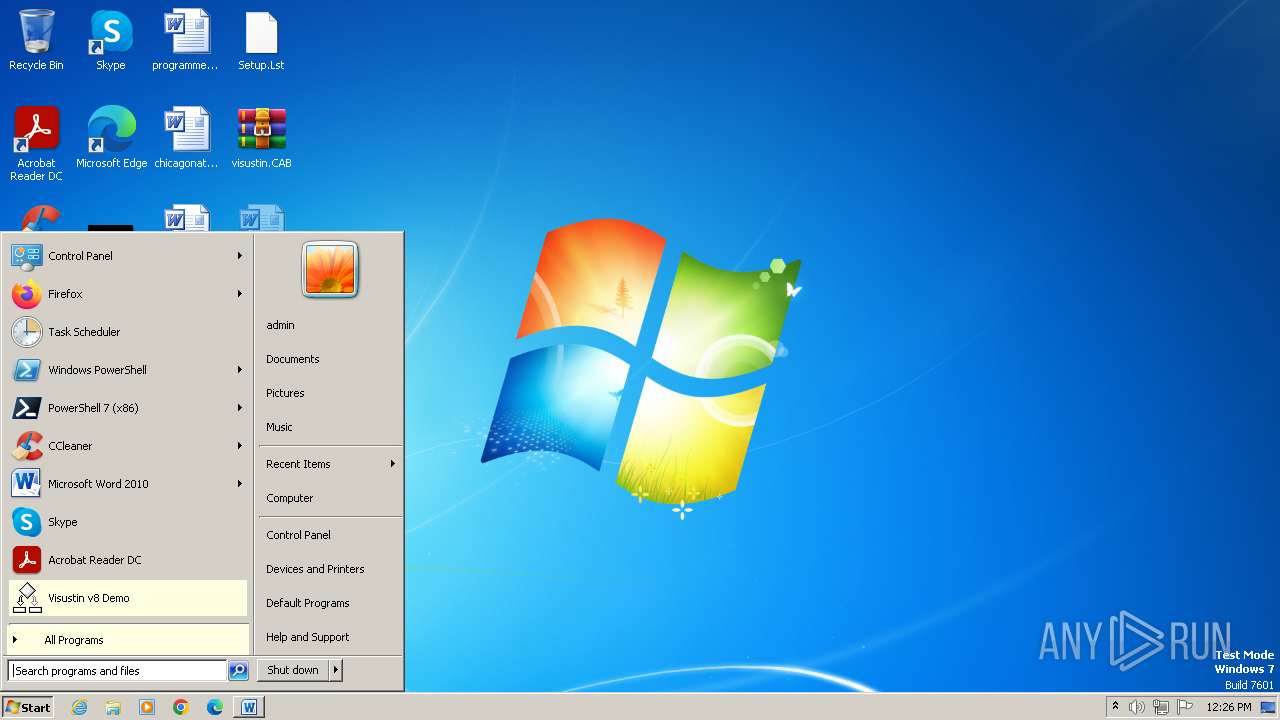Viewport: 1280px width, 720px height.
Task: Open Control Panel from the Start menu program list
Action: [128, 256]
